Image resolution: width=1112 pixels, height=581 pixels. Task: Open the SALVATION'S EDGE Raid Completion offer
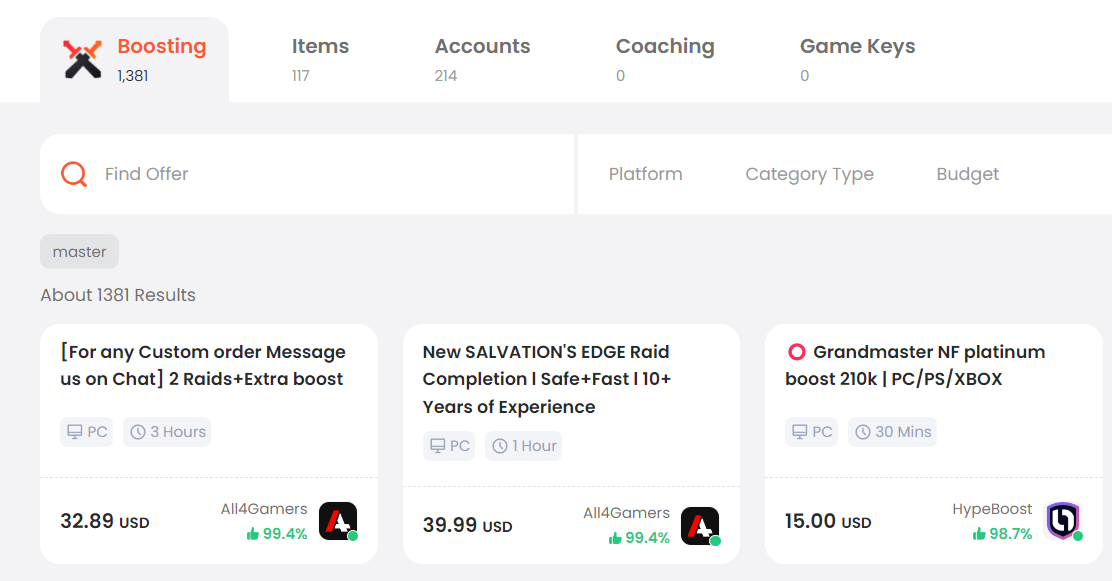pos(546,380)
